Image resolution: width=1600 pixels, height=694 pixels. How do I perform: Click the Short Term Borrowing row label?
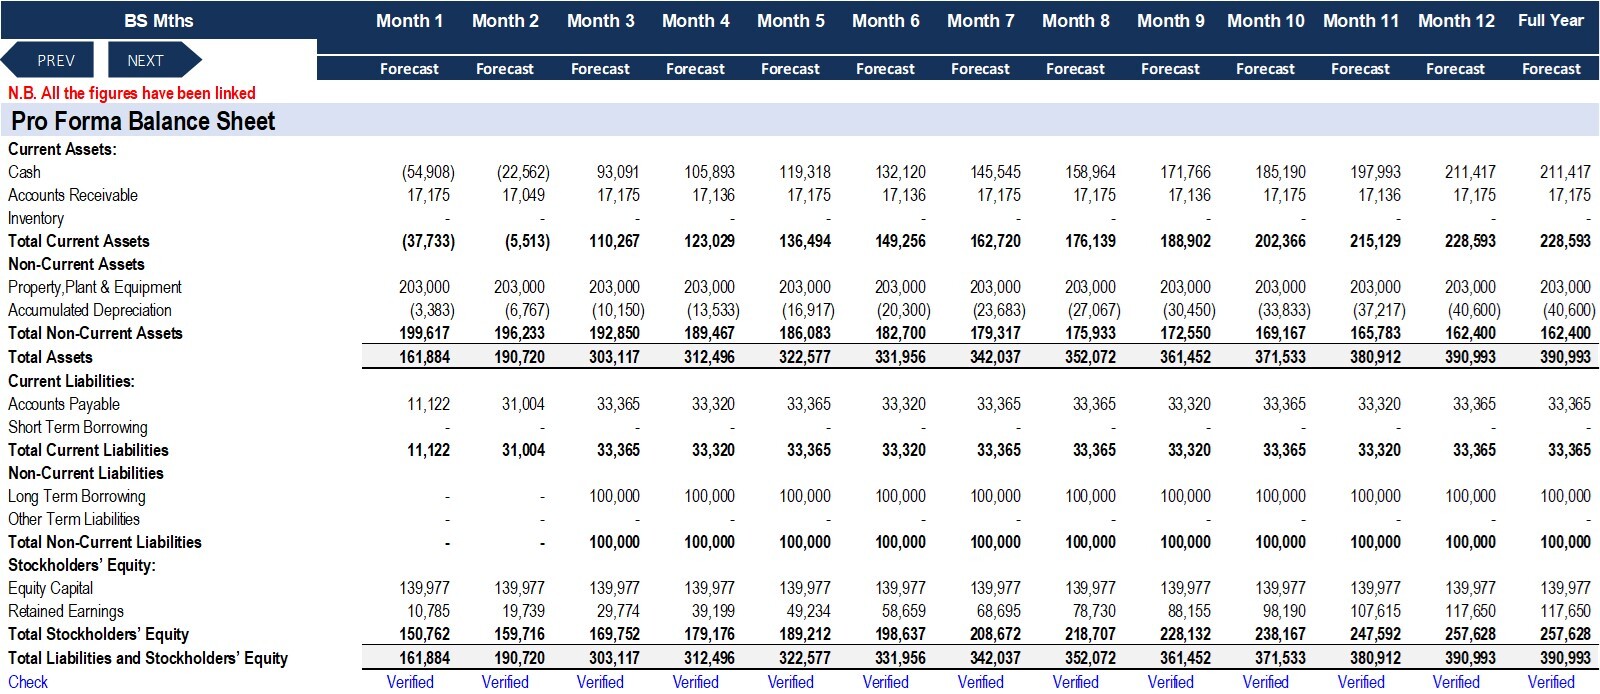(x=77, y=427)
